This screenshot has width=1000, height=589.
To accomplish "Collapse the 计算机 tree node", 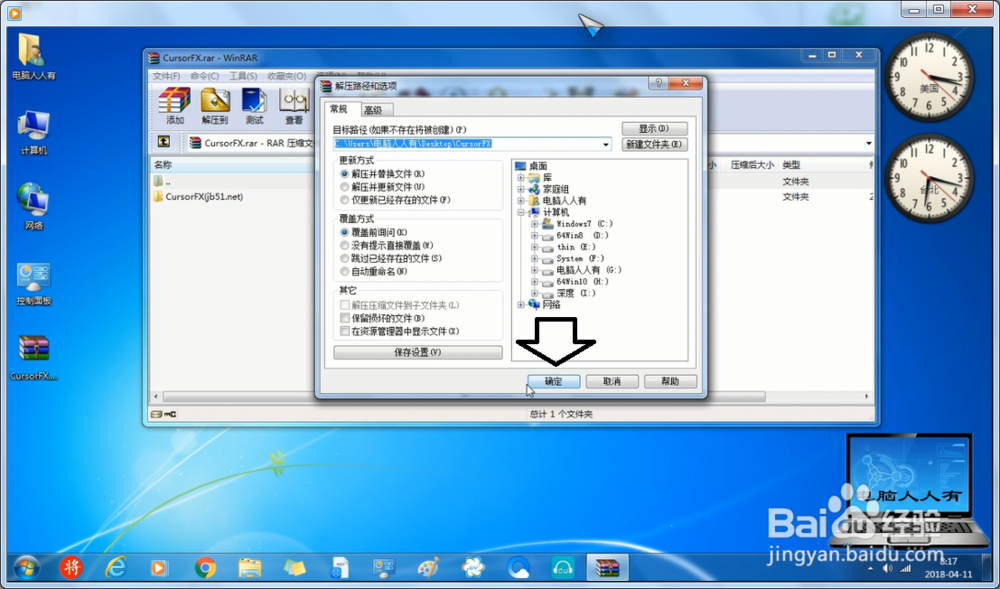I will point(521,212).
